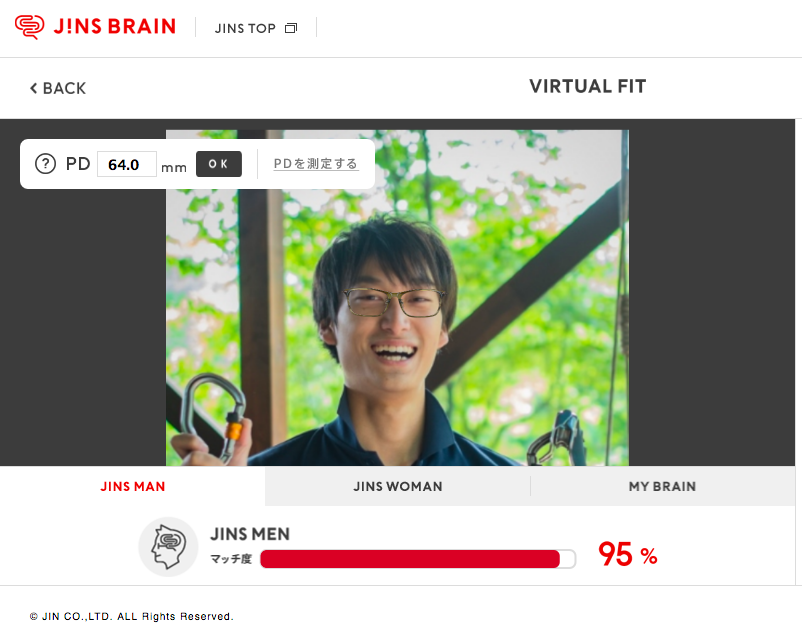
Task: Confirm PD with the OK button
Action: [x=219, y=164]
